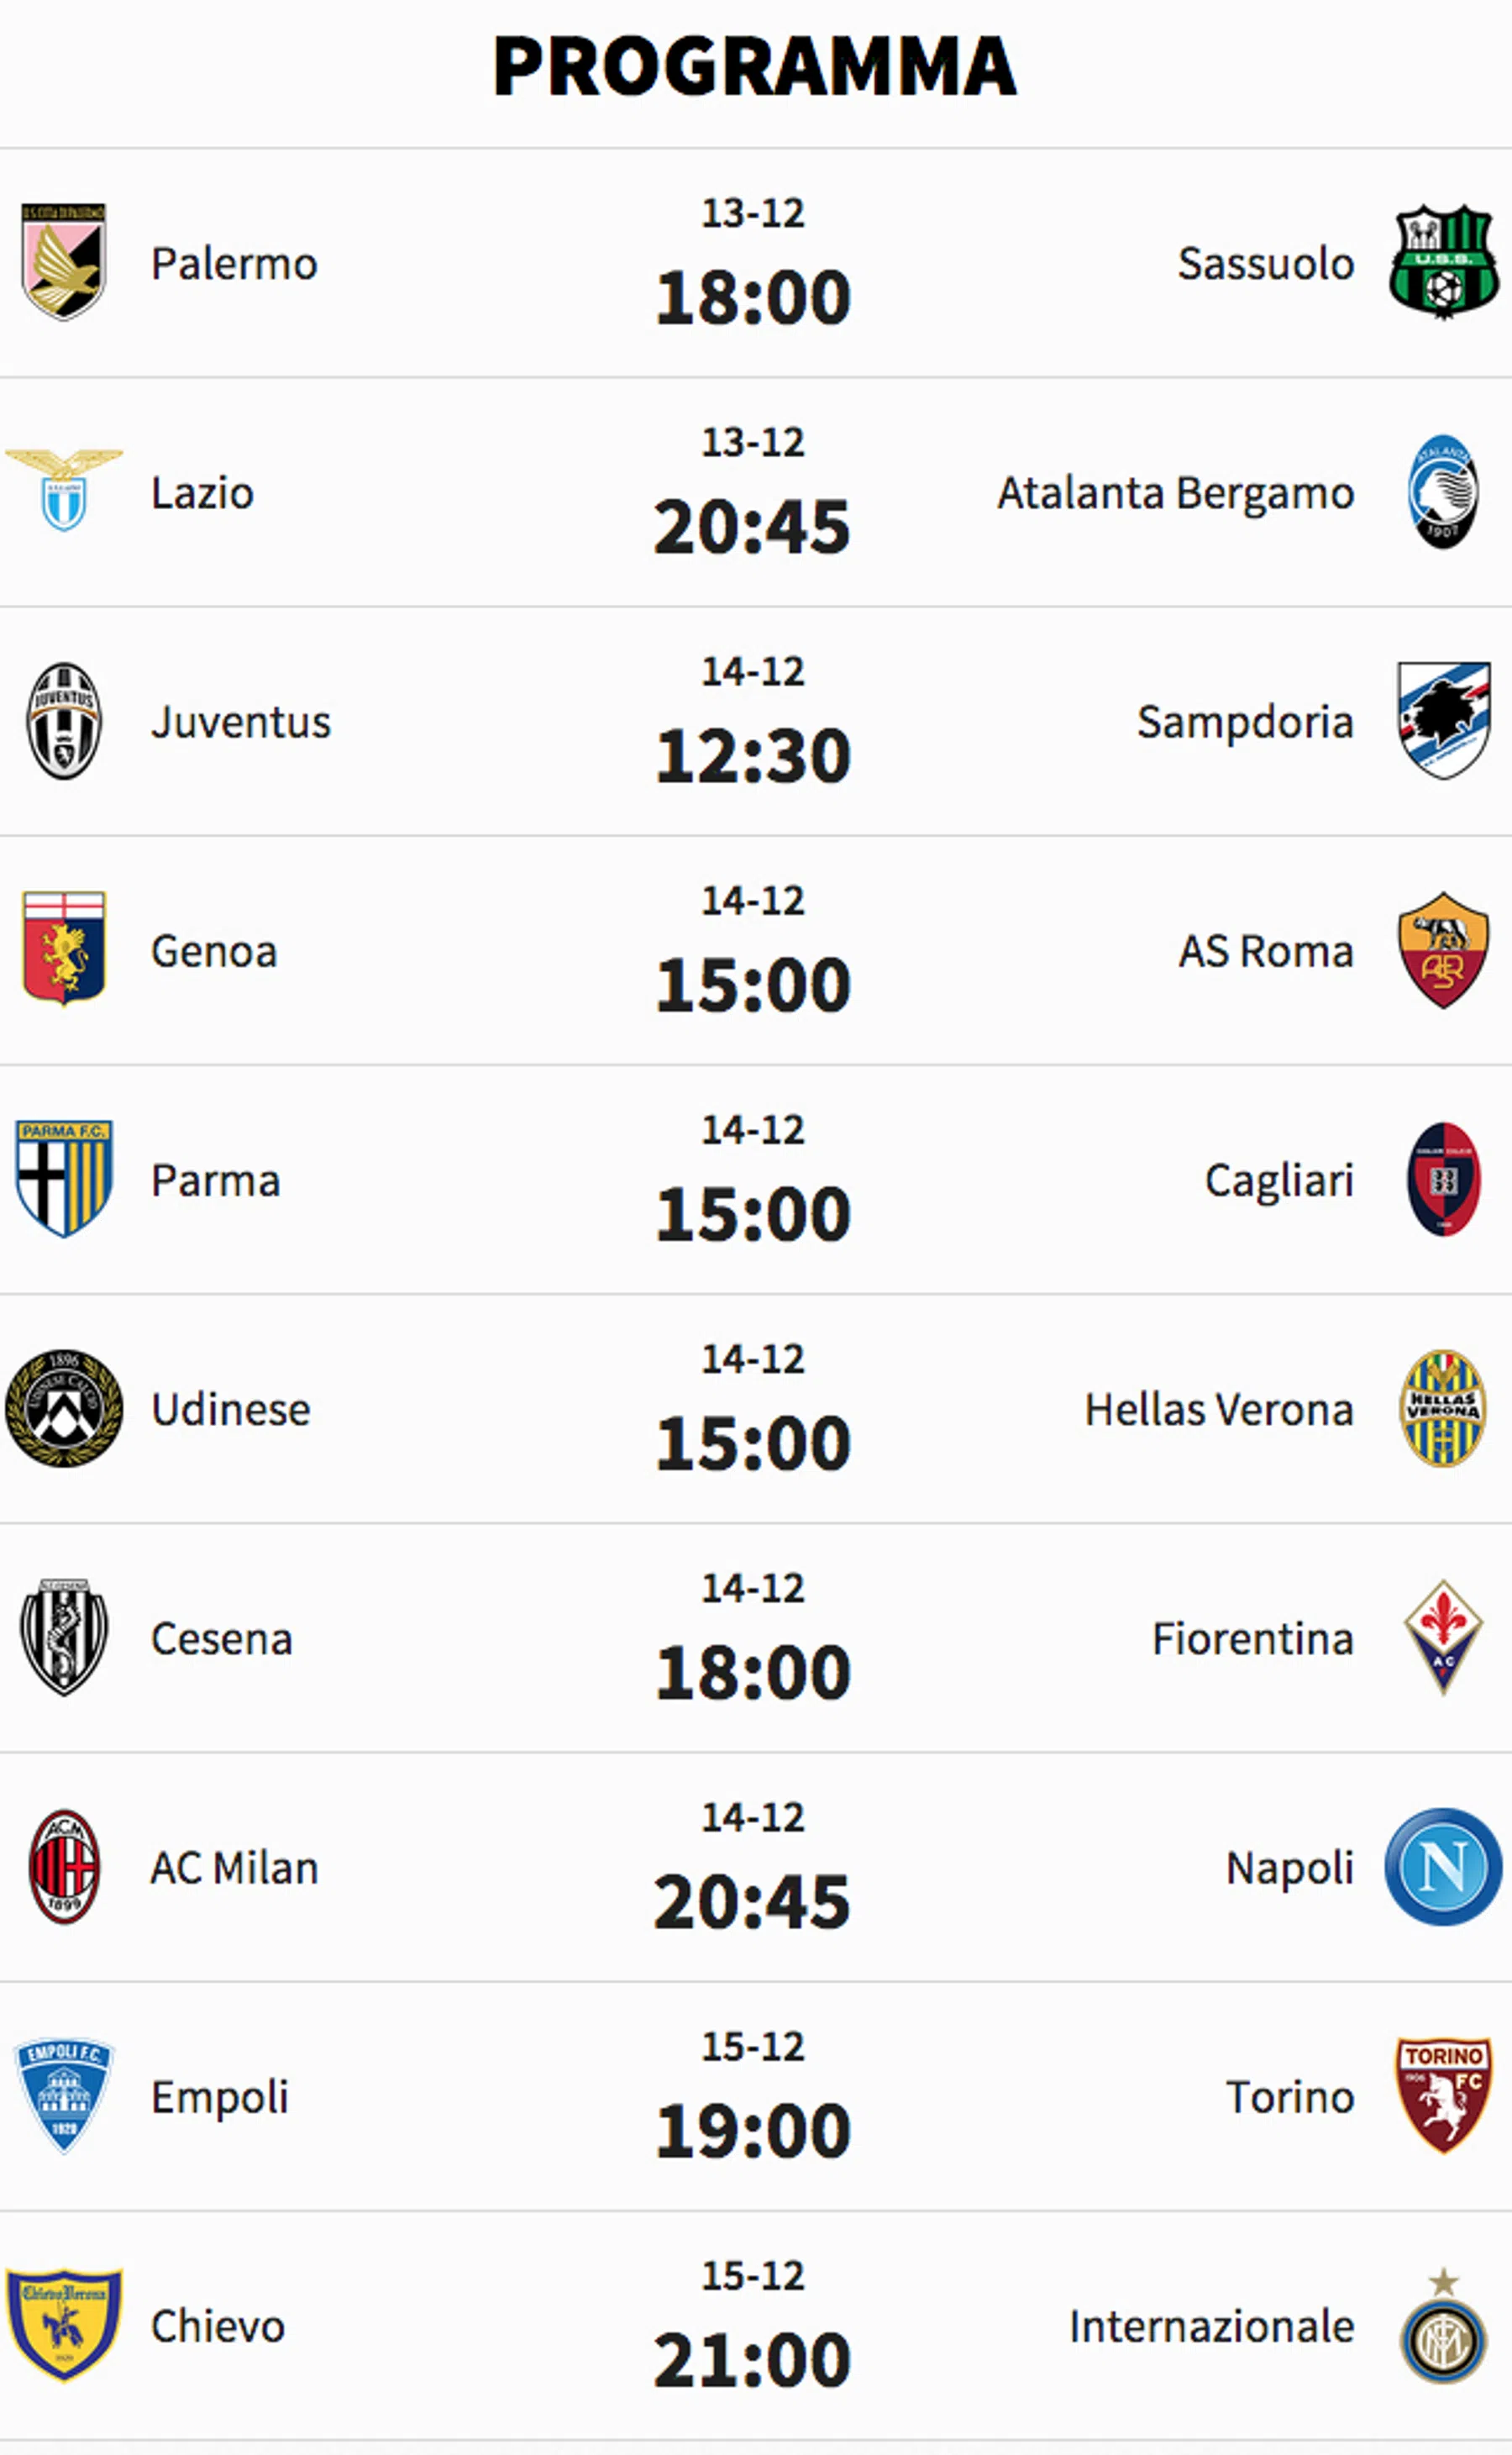Click the AC Milan crest
1512x2455 pixels.
point(64,1867)
